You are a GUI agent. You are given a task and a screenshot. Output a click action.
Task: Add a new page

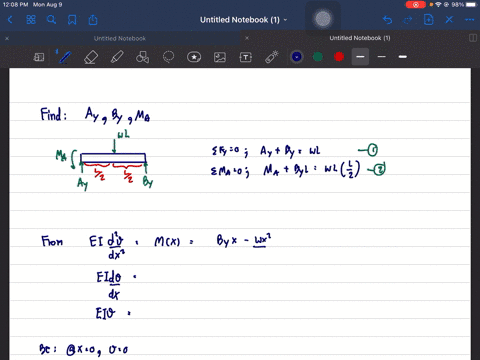[428, 20]
